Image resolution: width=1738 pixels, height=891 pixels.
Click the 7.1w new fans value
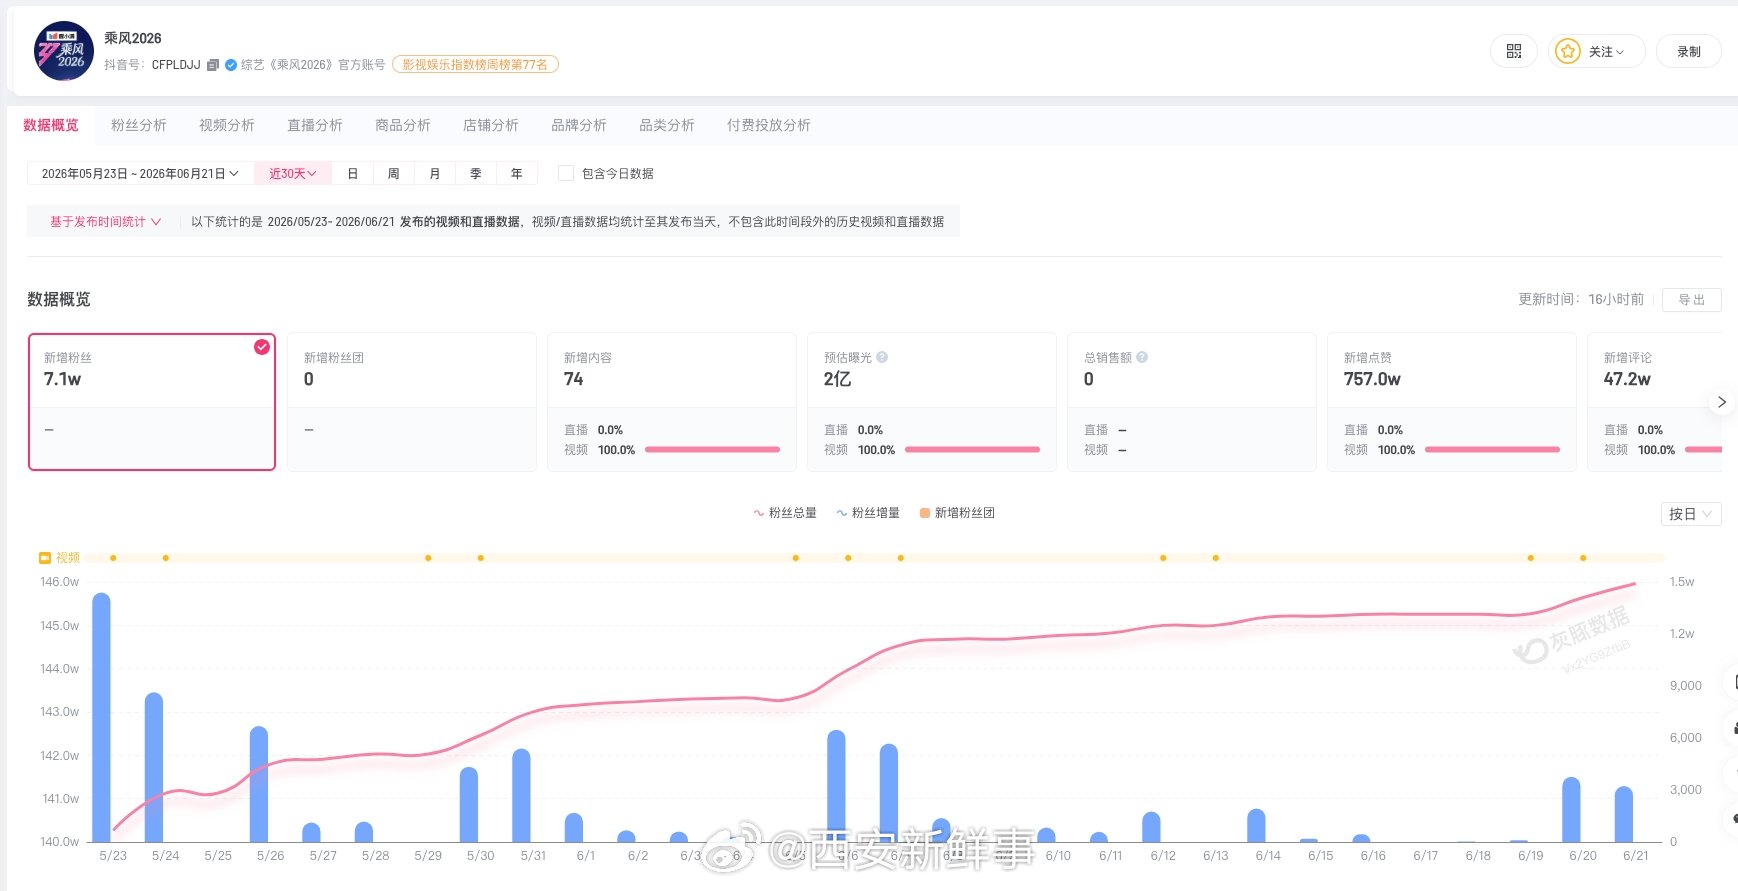62,379
